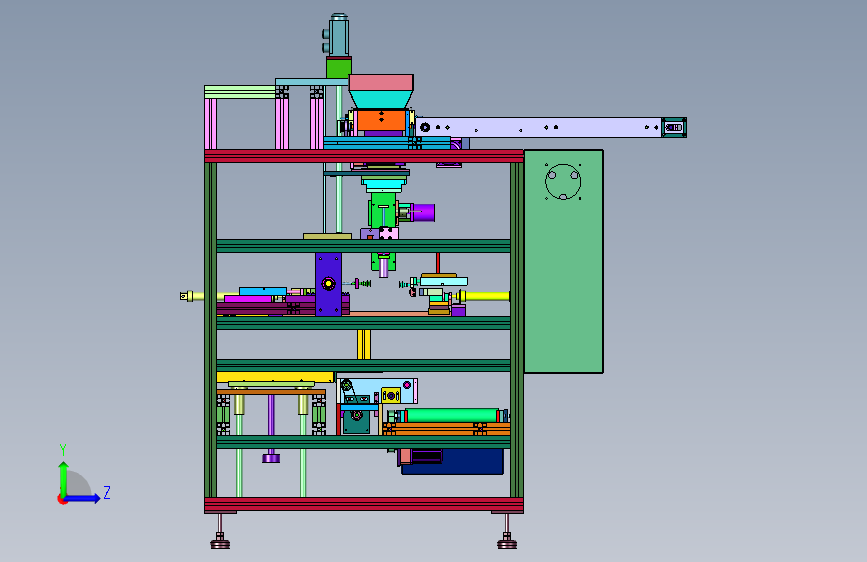Click the yellow shaft end outside the left frame
This screenshot has width=867, height=562.
(x=191, y=296)
